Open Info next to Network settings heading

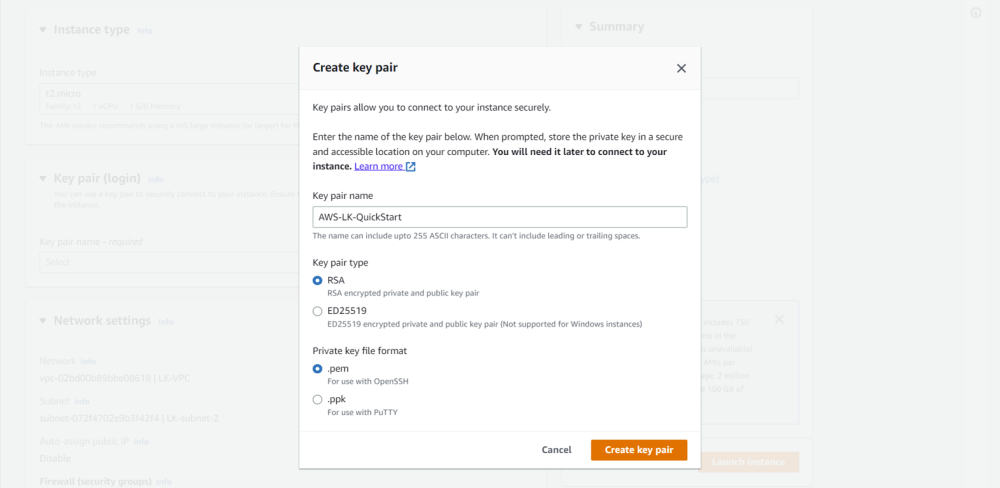pos(166,322)
